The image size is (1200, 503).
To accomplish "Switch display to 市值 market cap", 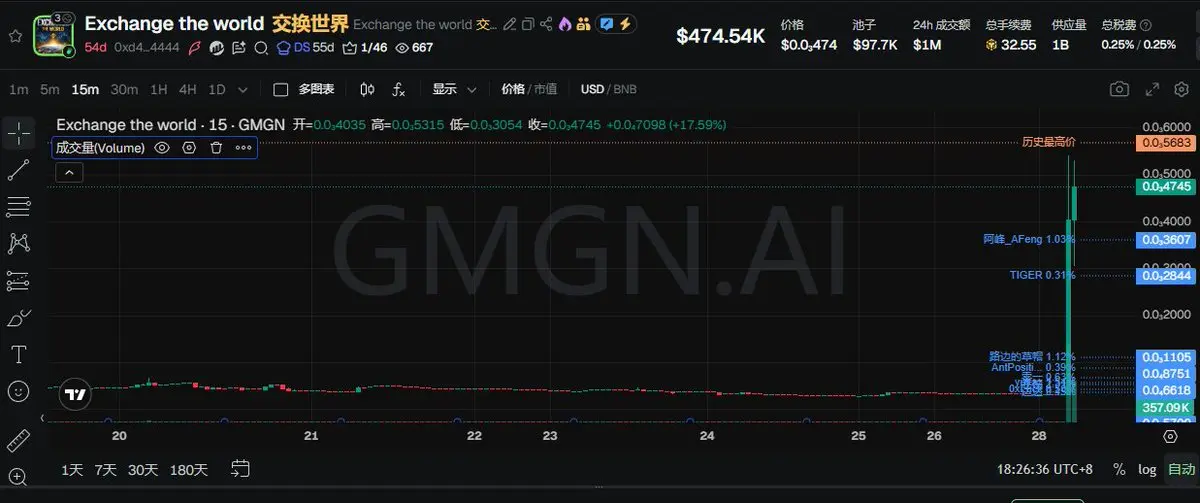I will click(x=546, y=89).
